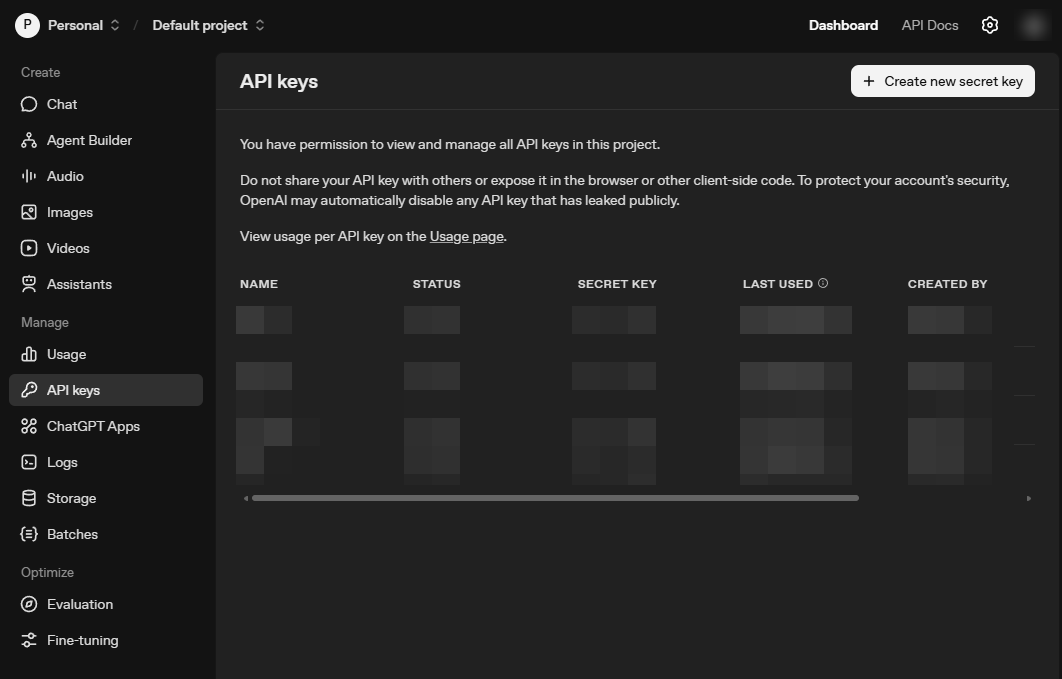Click the horizontal table scrollbar thumb
Image resolution: width=1062 pixels, height=679 pixels.
pyautogui.click(x=555, y=498)
